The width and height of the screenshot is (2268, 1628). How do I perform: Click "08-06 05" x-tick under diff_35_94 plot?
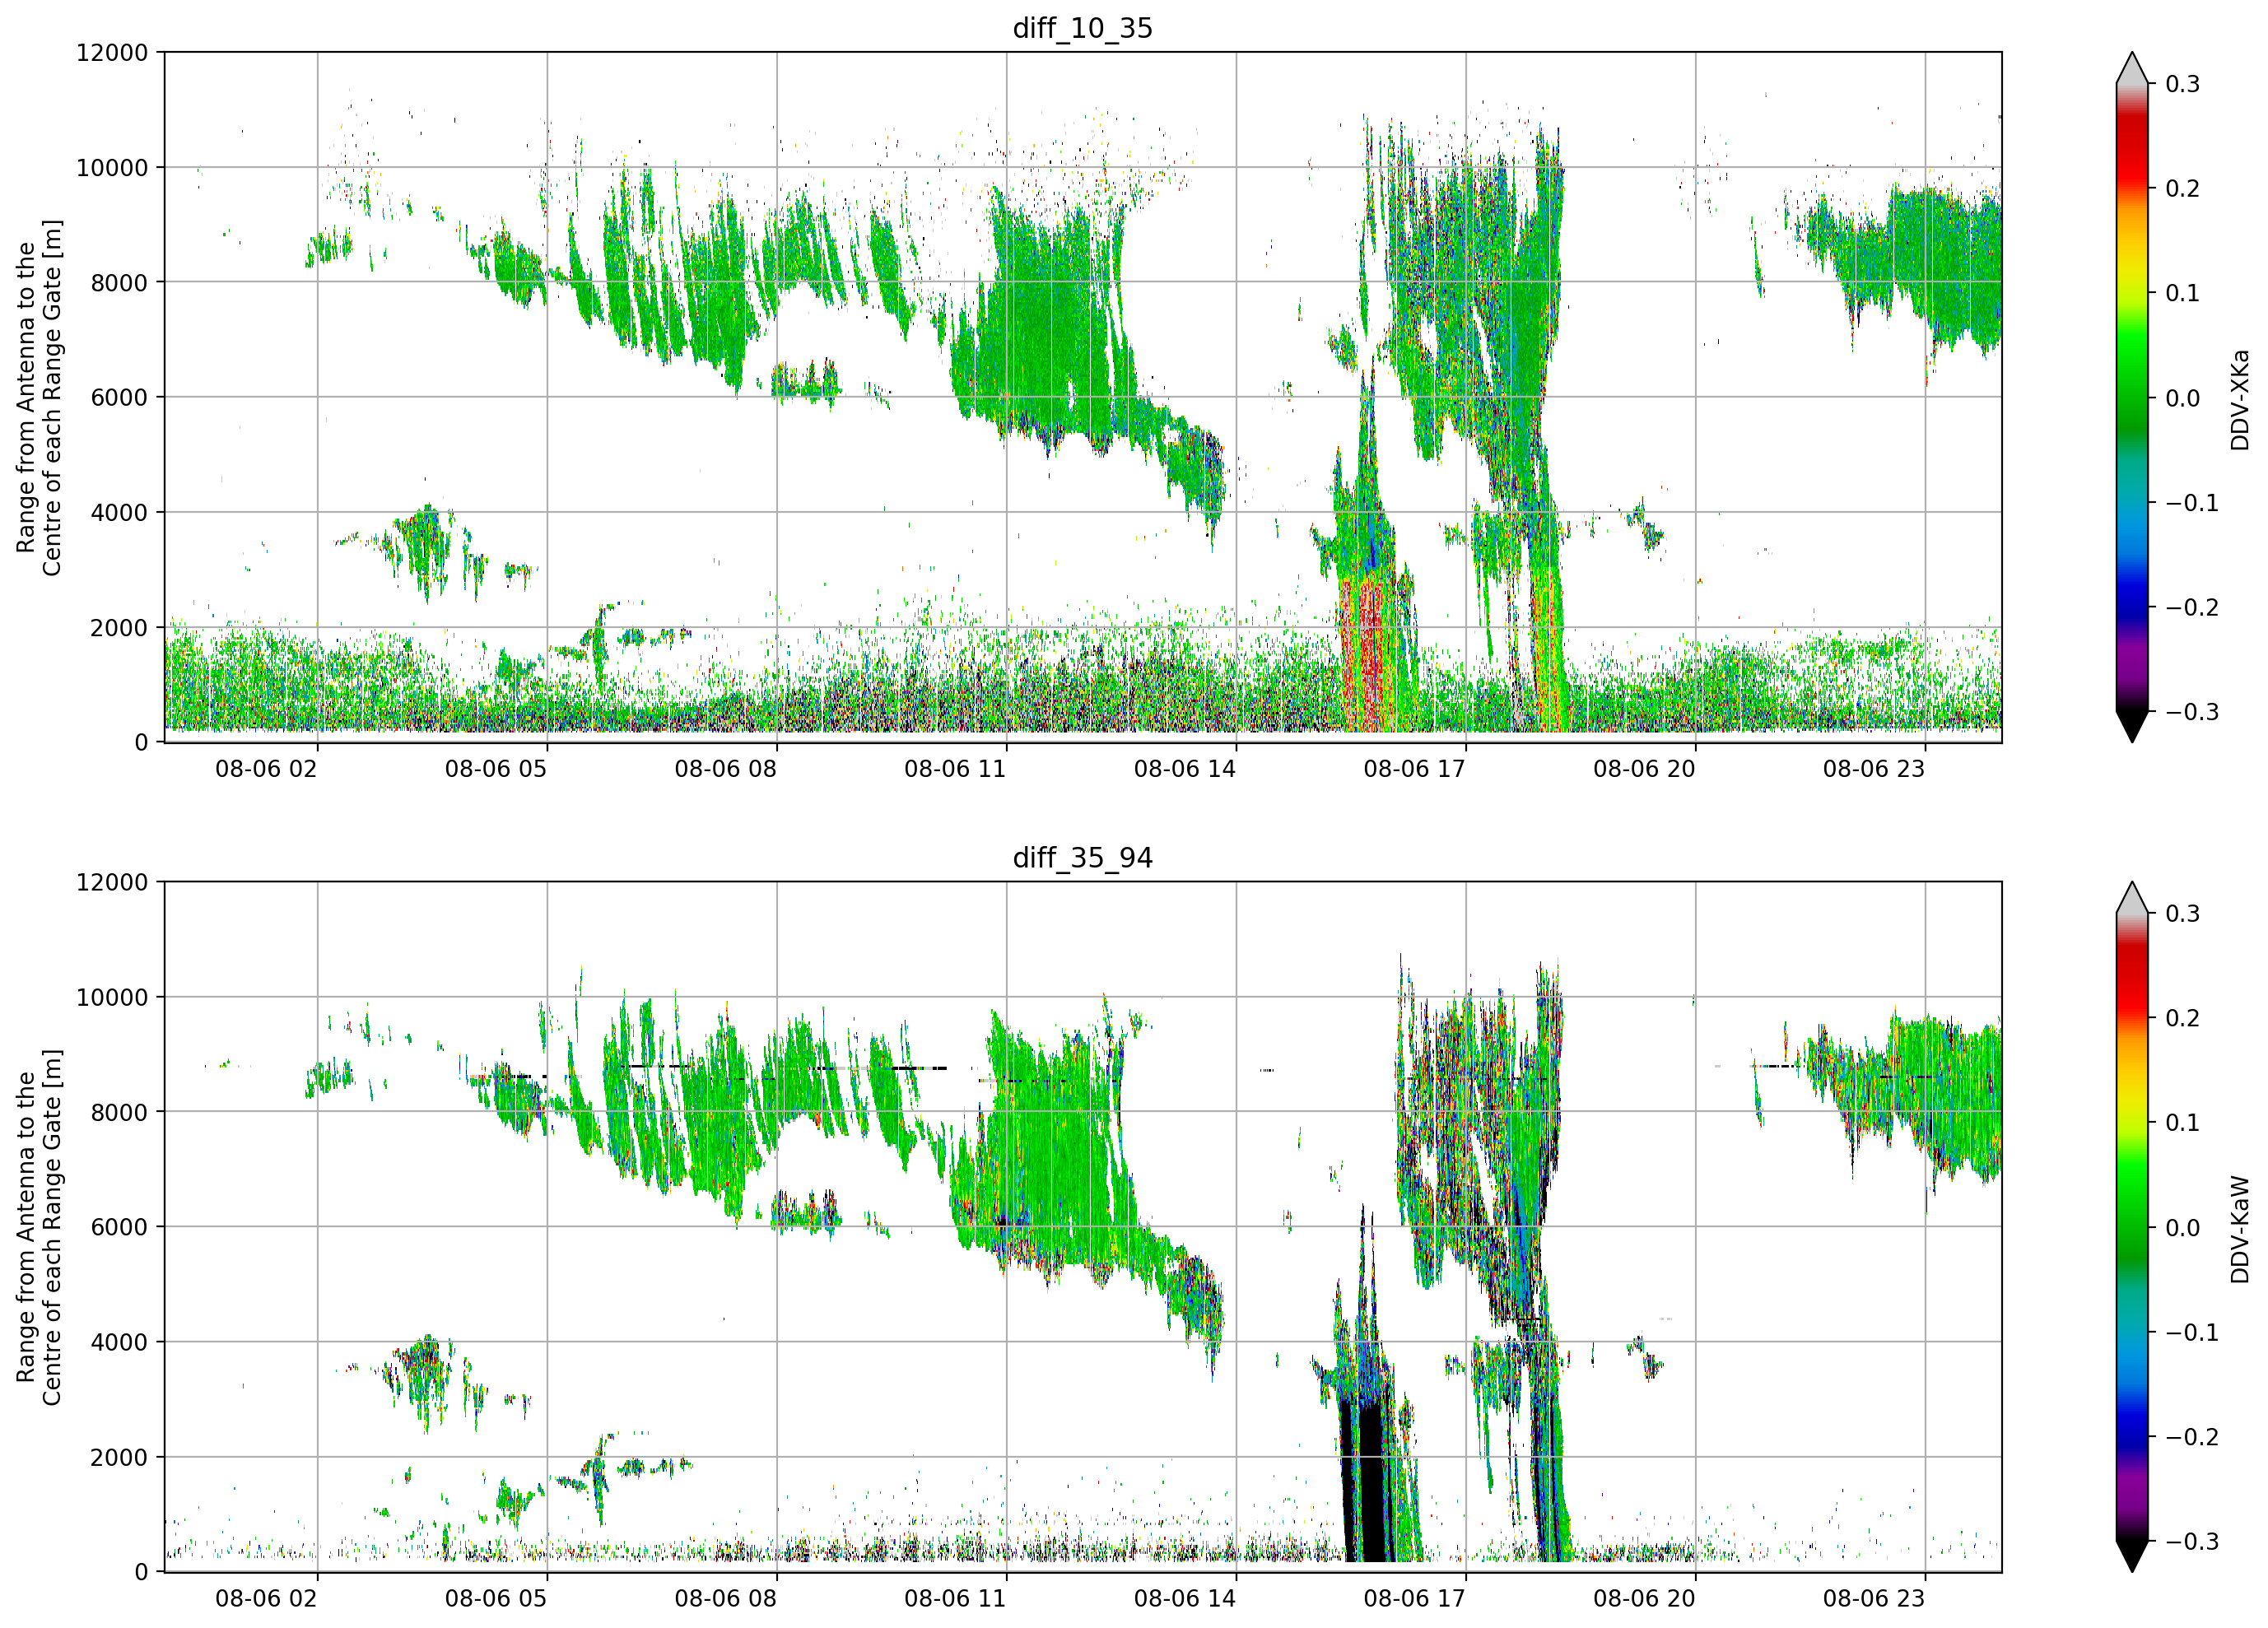496,1598
